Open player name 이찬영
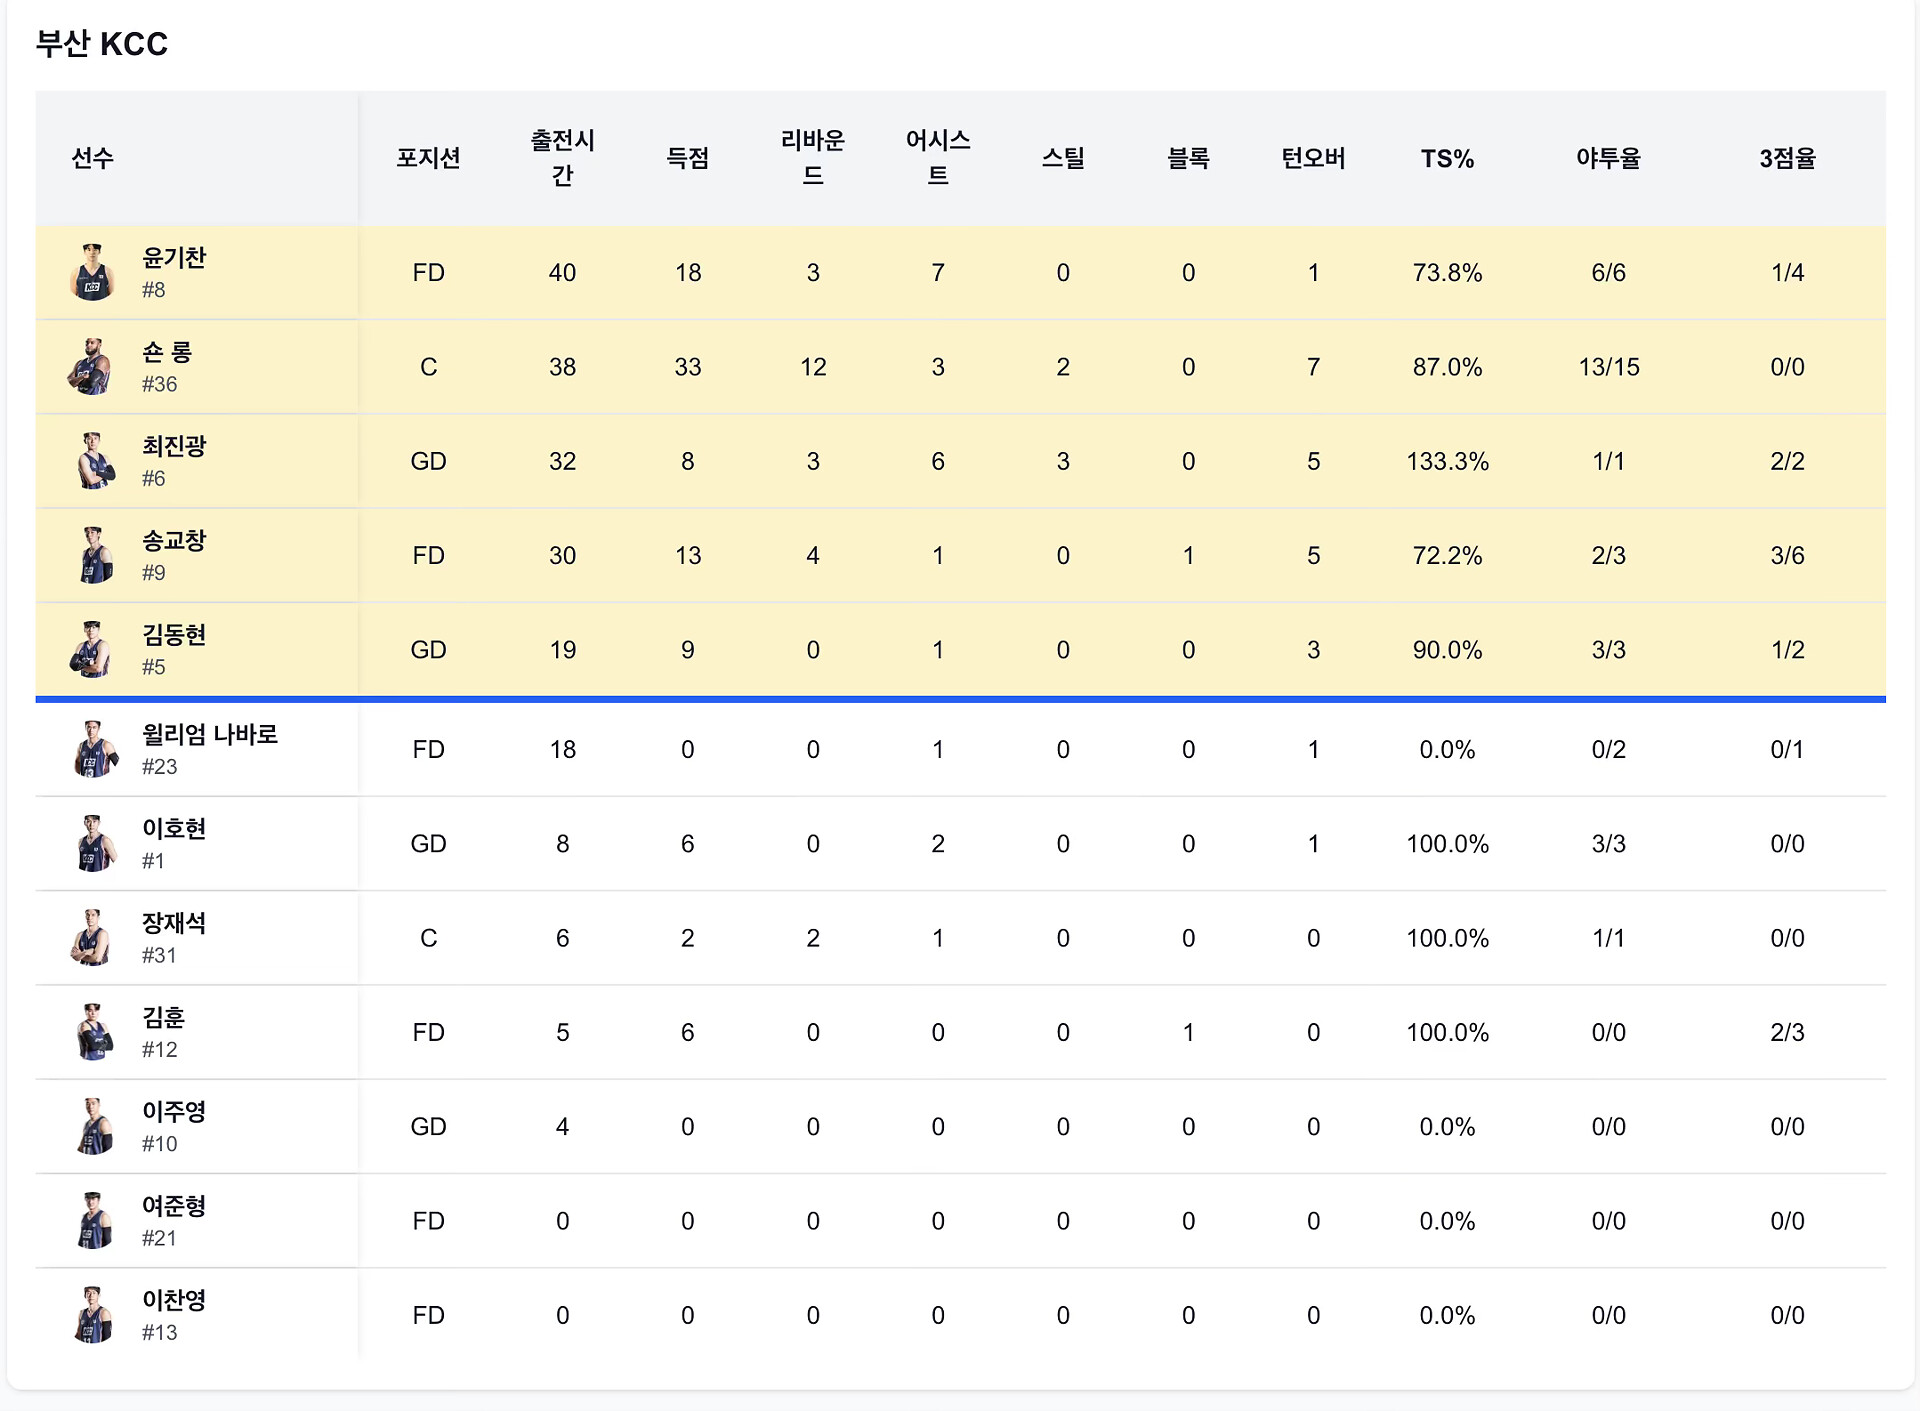Image resolution: width=1920 pixels, height=1411 pixels. (174, 1299)
